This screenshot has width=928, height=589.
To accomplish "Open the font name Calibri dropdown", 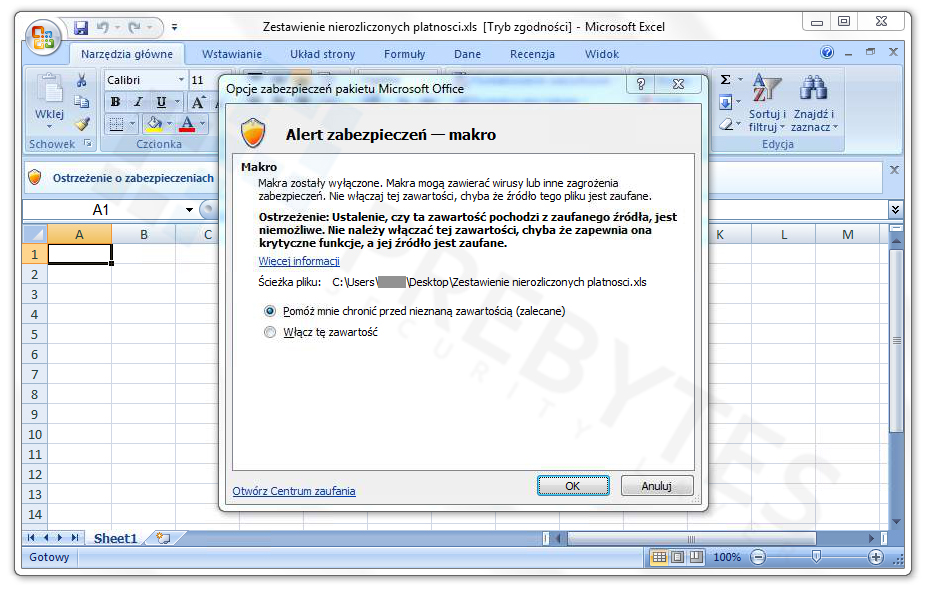I will [181, 80].
